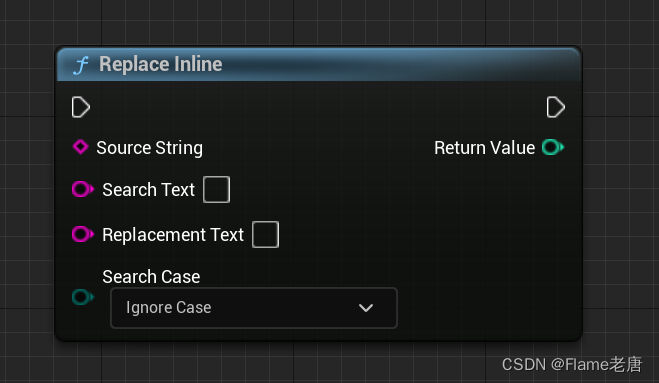The height and width of the screenshot is (383, 659).
Task: Click the Replacement Text label
Action: click(x=173, y=235)
